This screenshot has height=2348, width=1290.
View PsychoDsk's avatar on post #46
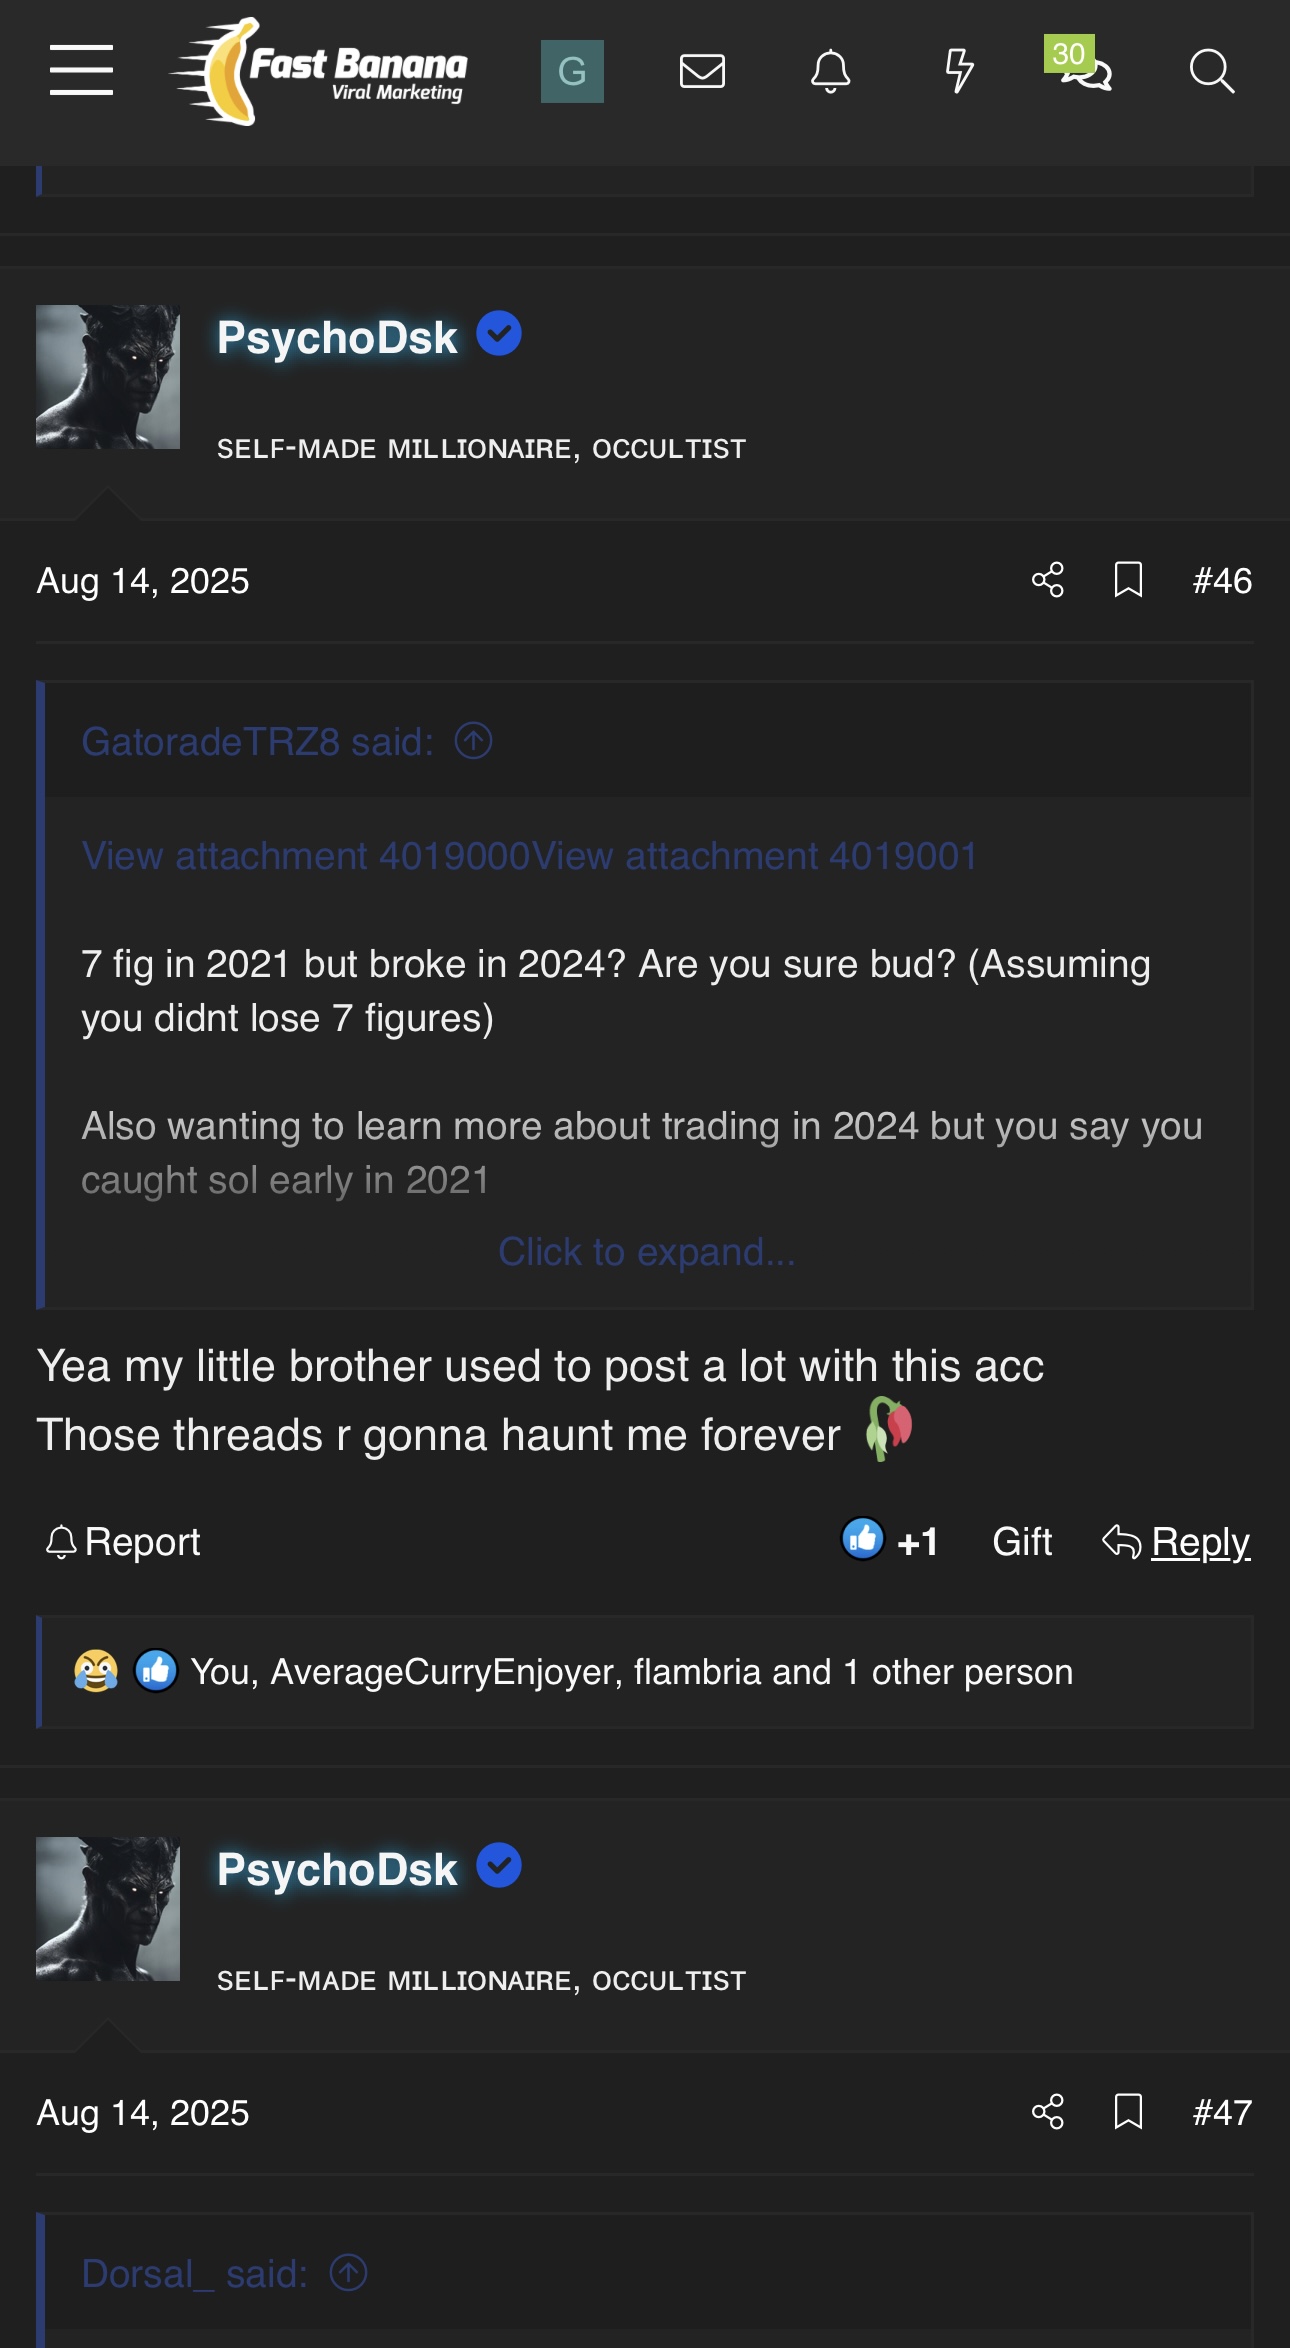(108, 377)
